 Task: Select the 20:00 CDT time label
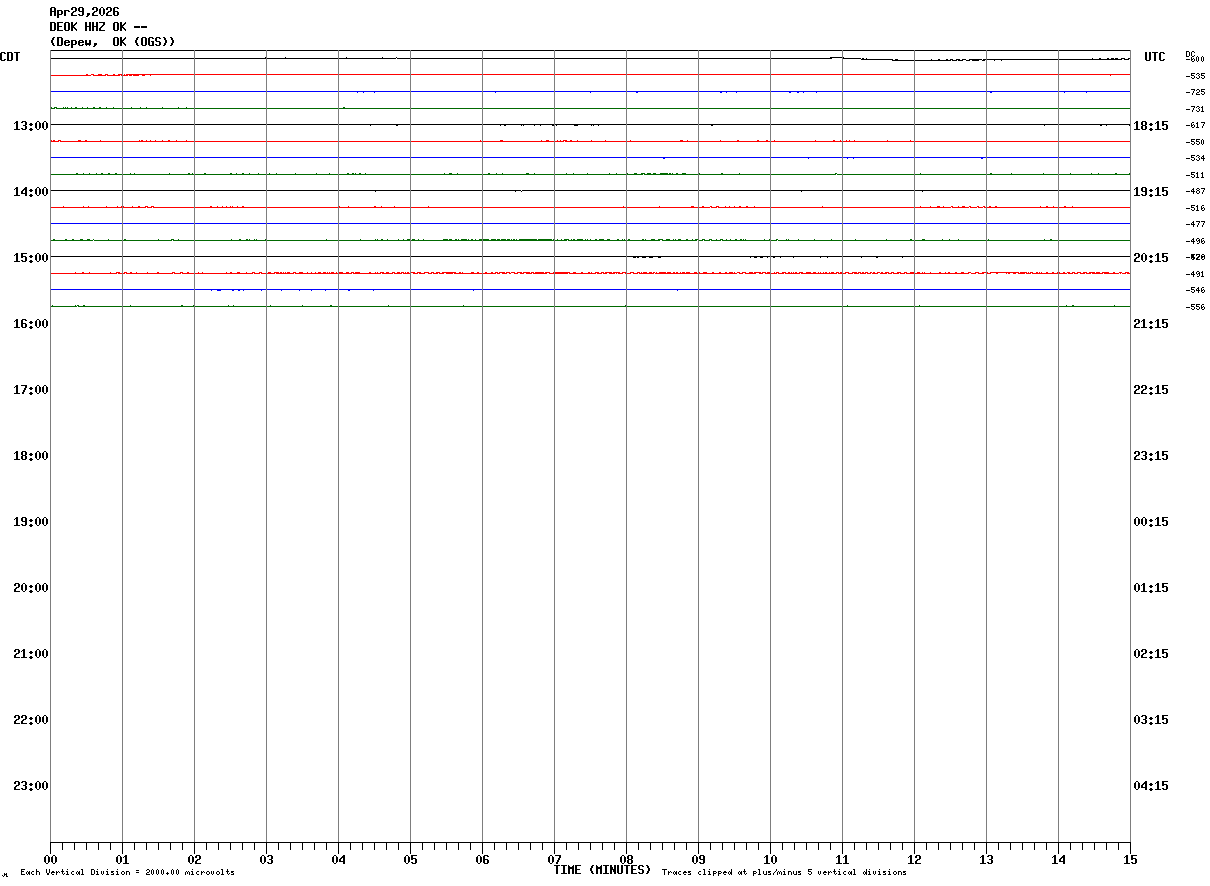[x=30, y=588]
